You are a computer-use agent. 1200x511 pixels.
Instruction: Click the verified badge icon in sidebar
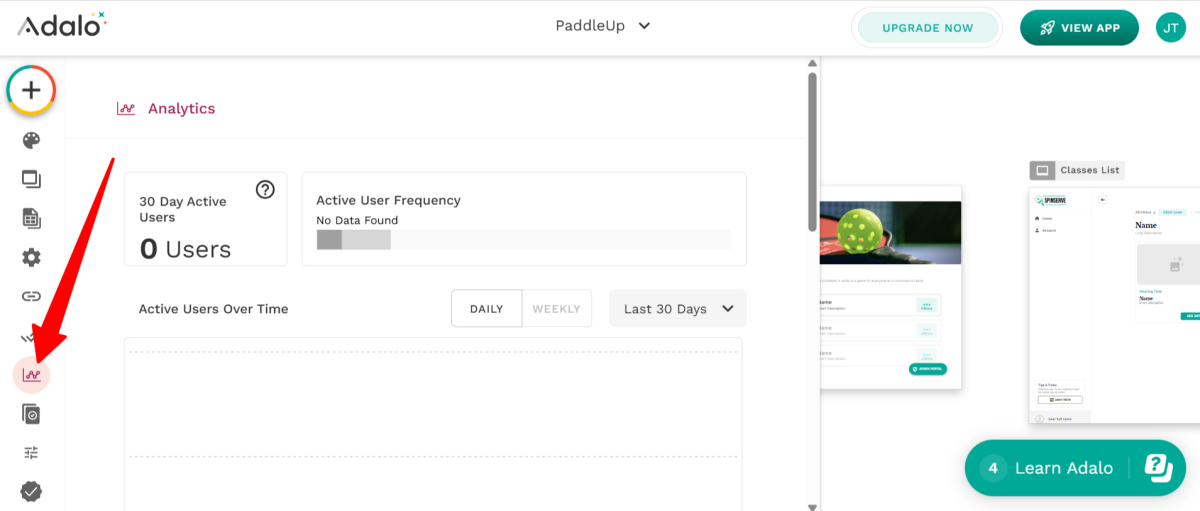click(31, 491)
